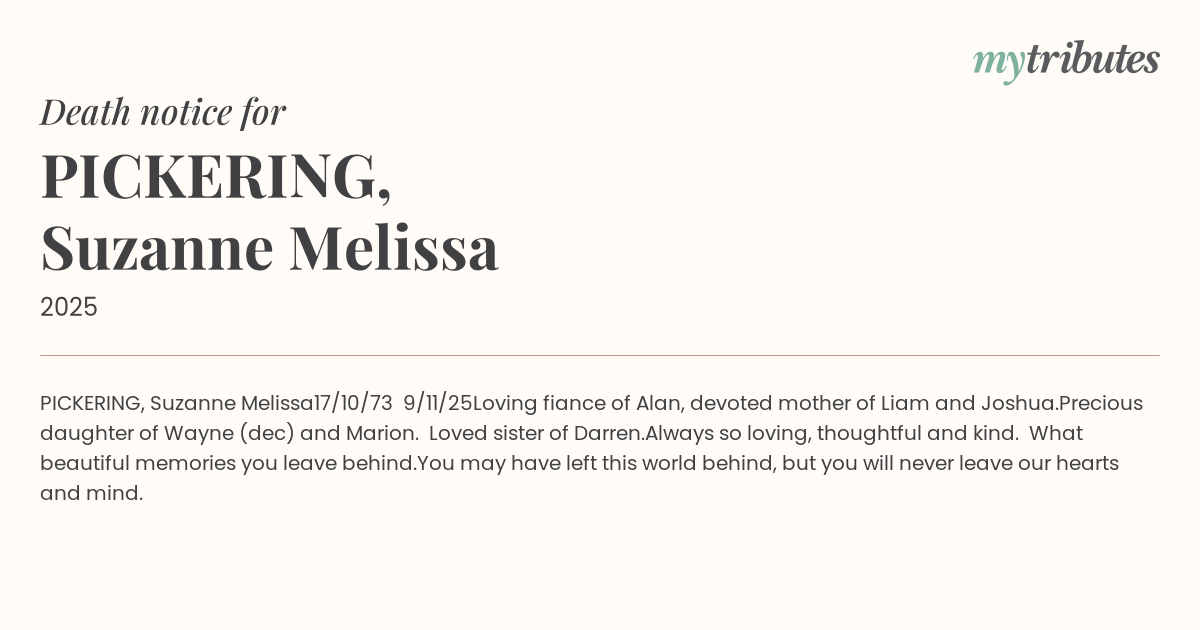Screen dimensions: 1200x630
Task: Click the name Wayne in the notice
Action: point(191,433)
